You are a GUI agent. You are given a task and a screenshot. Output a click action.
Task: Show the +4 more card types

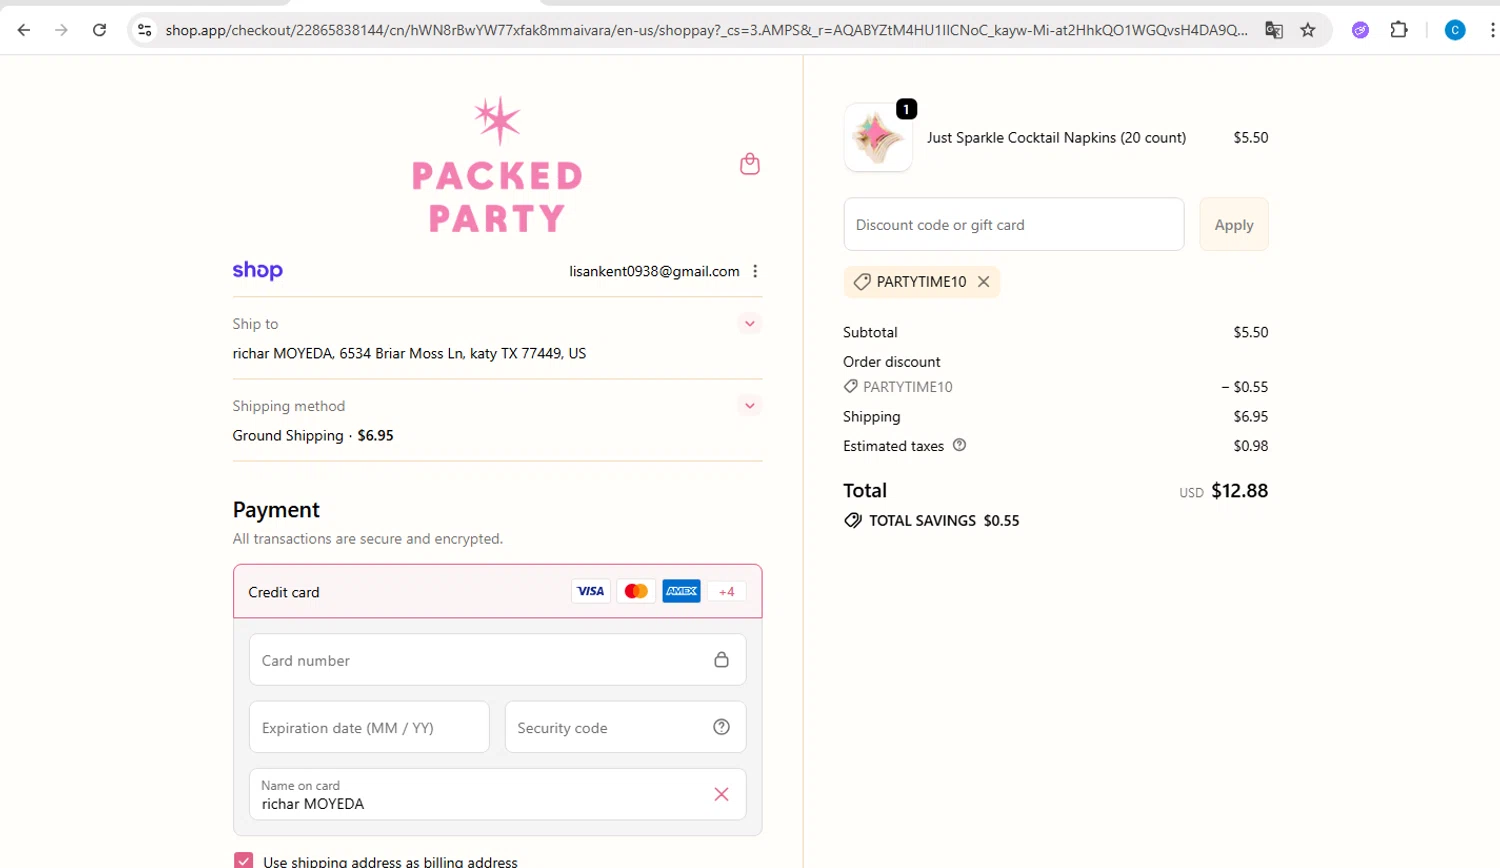(727, 592)
